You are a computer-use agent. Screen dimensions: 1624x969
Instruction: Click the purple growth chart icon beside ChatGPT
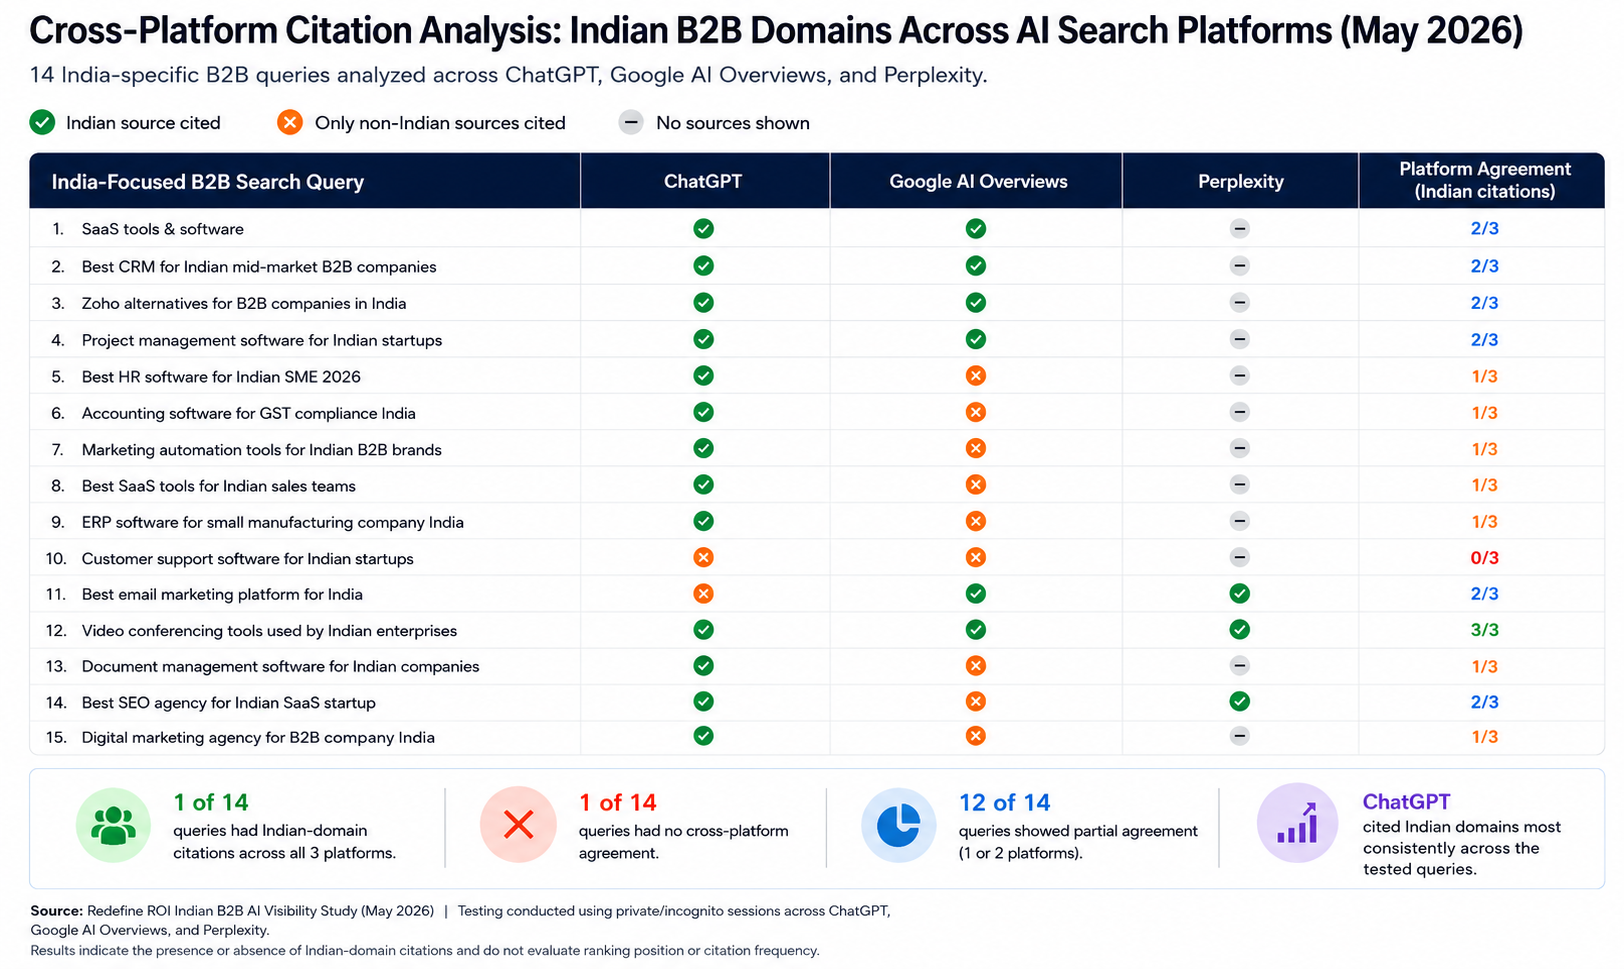pyautogui.click(x=1297, y=823)
